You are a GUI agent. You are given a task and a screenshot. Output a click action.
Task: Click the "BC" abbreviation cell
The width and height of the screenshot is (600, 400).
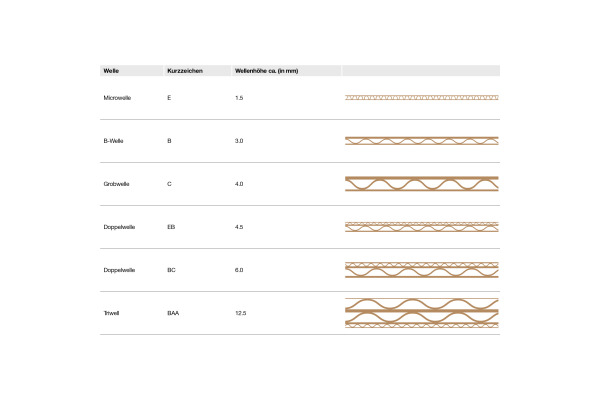(172, 270)
